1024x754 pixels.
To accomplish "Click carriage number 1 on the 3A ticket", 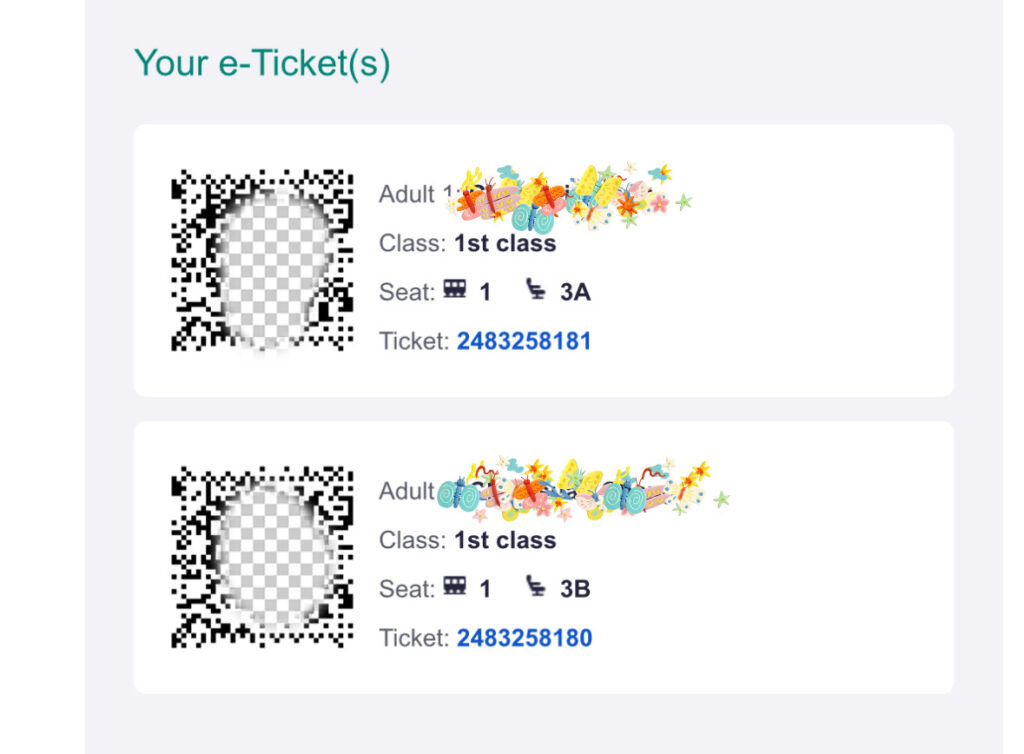I will pyautogui.click(x=485, y=292).
